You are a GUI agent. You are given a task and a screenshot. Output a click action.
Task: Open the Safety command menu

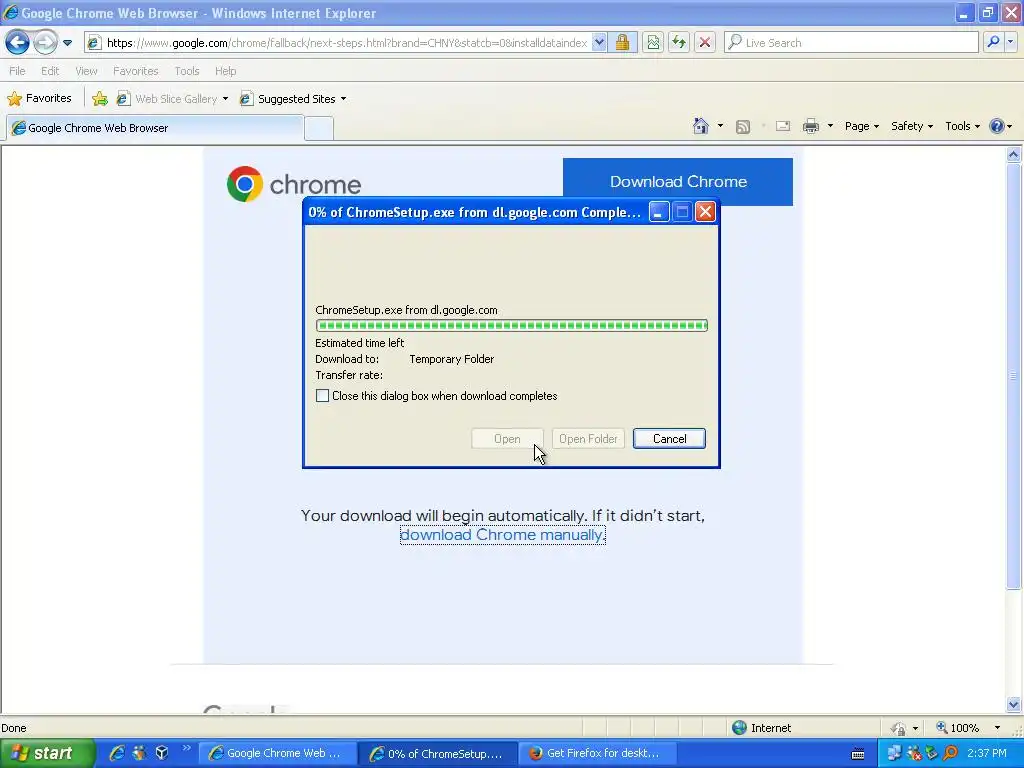click(x=912, y=126)
